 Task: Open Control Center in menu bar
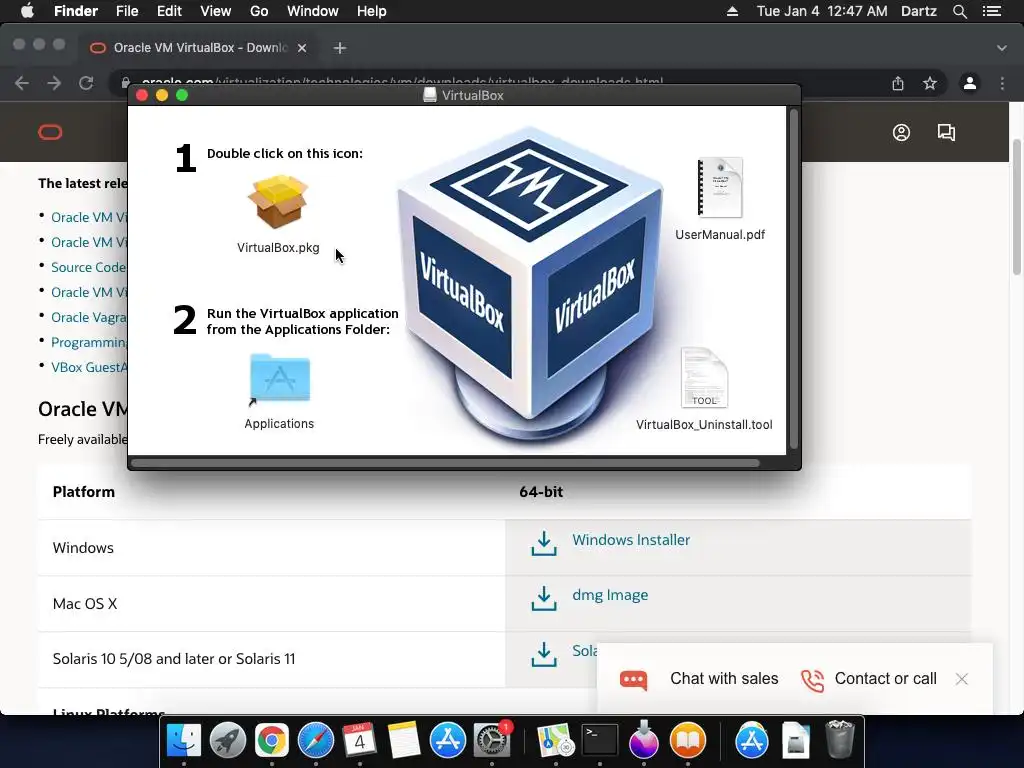992,11
